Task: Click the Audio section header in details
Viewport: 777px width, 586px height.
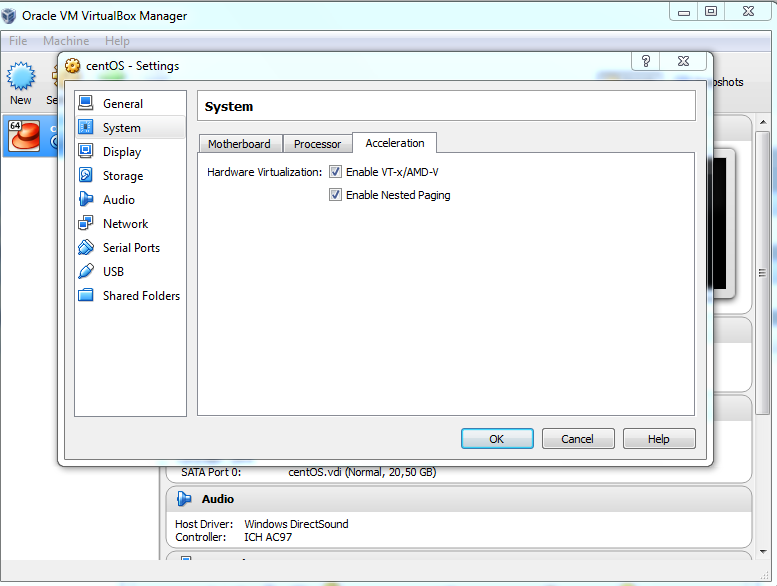Action: [x=458, y=499]
